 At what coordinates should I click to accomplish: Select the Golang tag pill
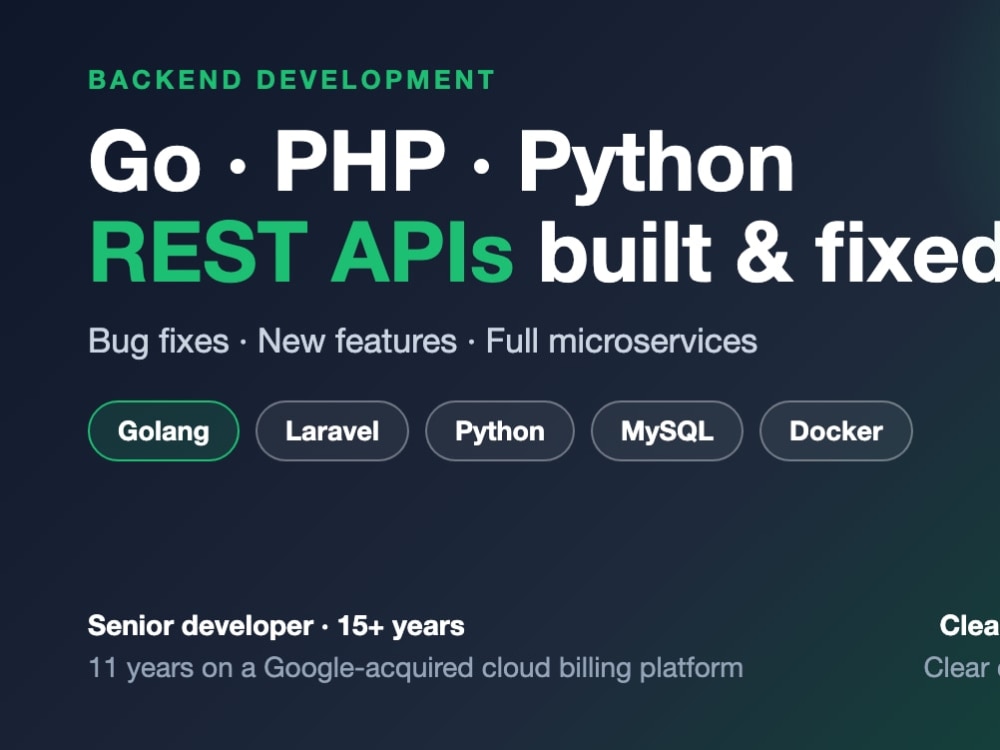(163, 431)
